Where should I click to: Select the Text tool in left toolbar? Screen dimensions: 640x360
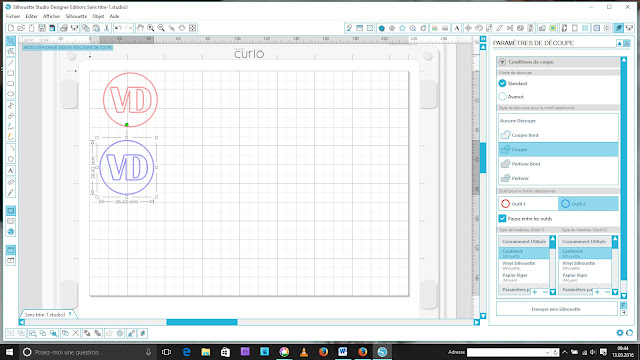(11, 171)
